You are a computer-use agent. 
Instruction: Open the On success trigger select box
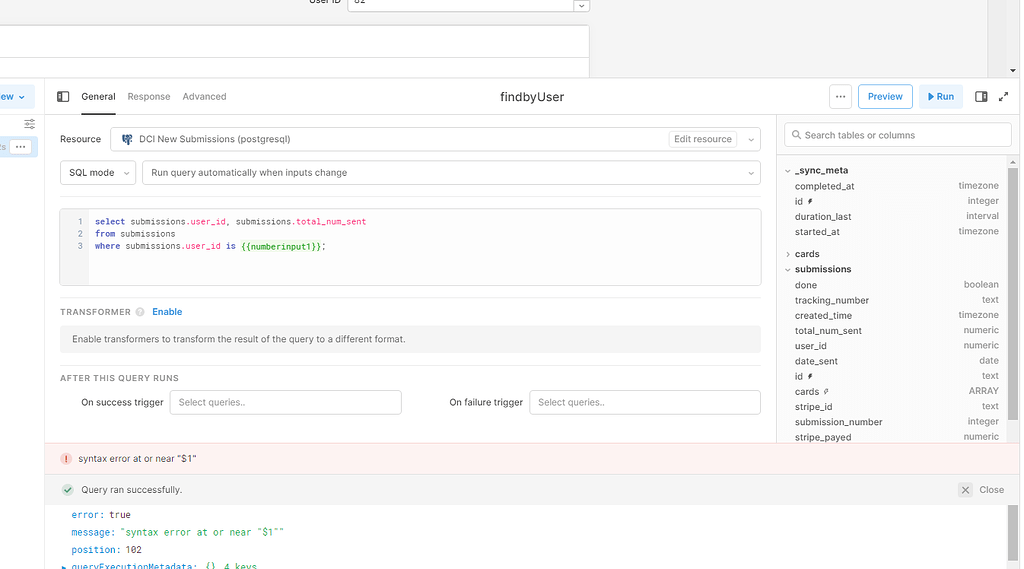(x=285, y=402)
